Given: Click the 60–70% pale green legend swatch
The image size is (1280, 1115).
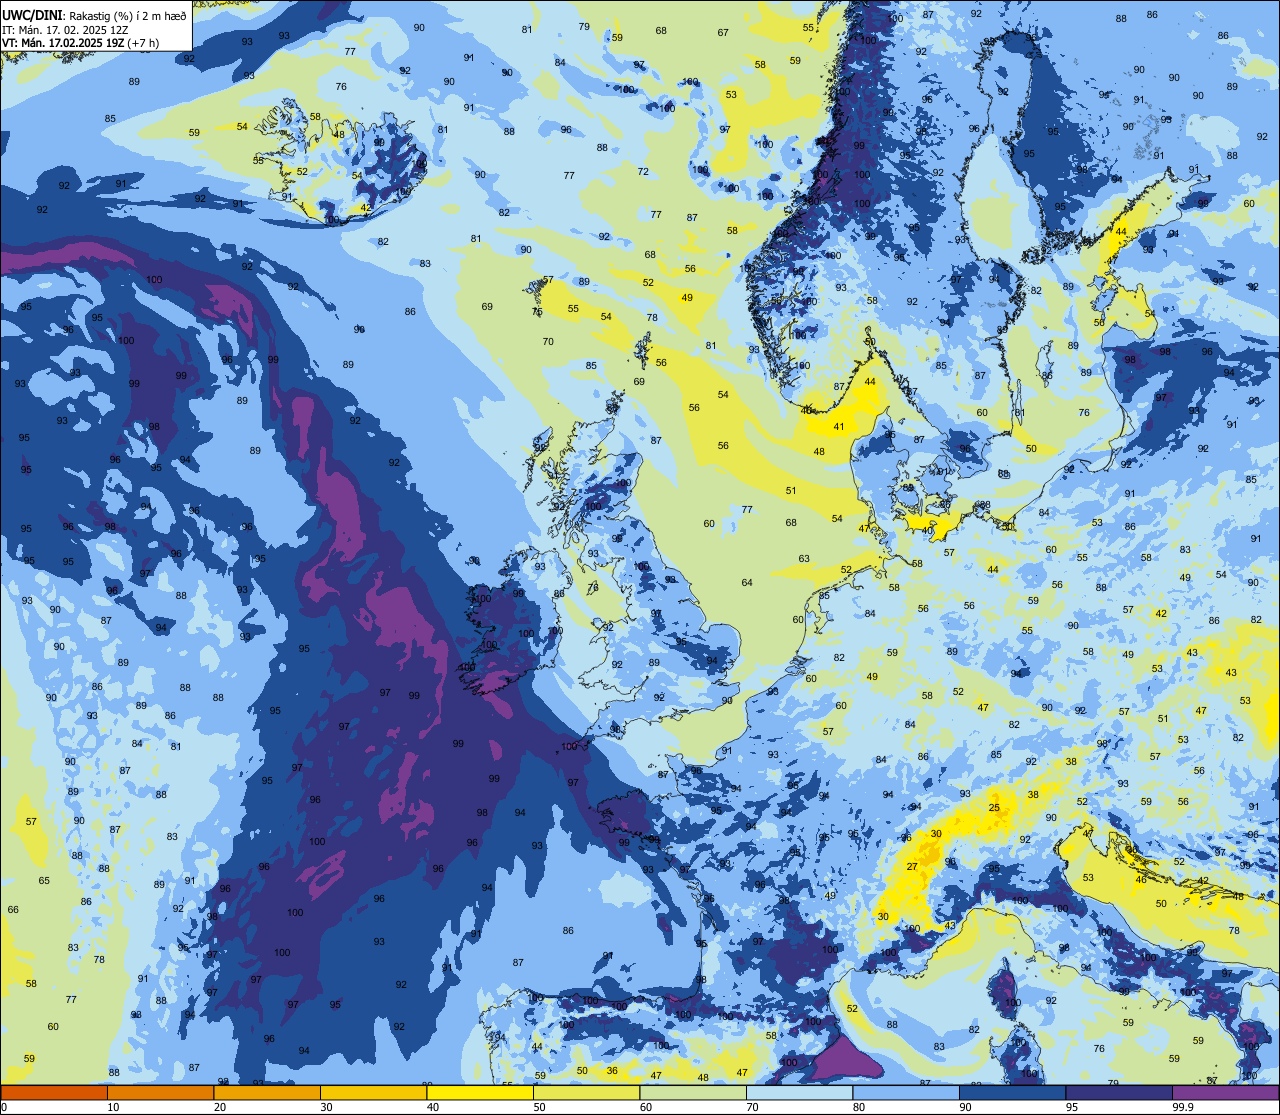Looking at the screenshot, I should point(693,1092).
